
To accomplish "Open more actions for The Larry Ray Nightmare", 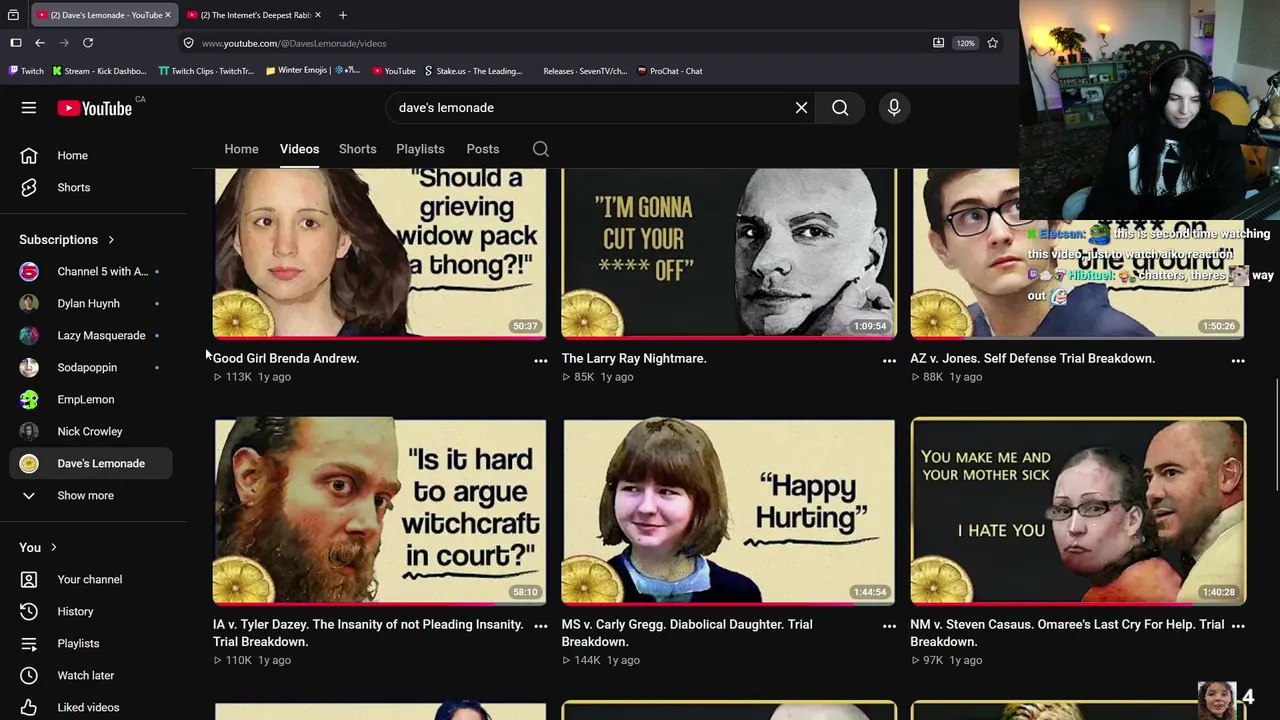I will [889, 360].
